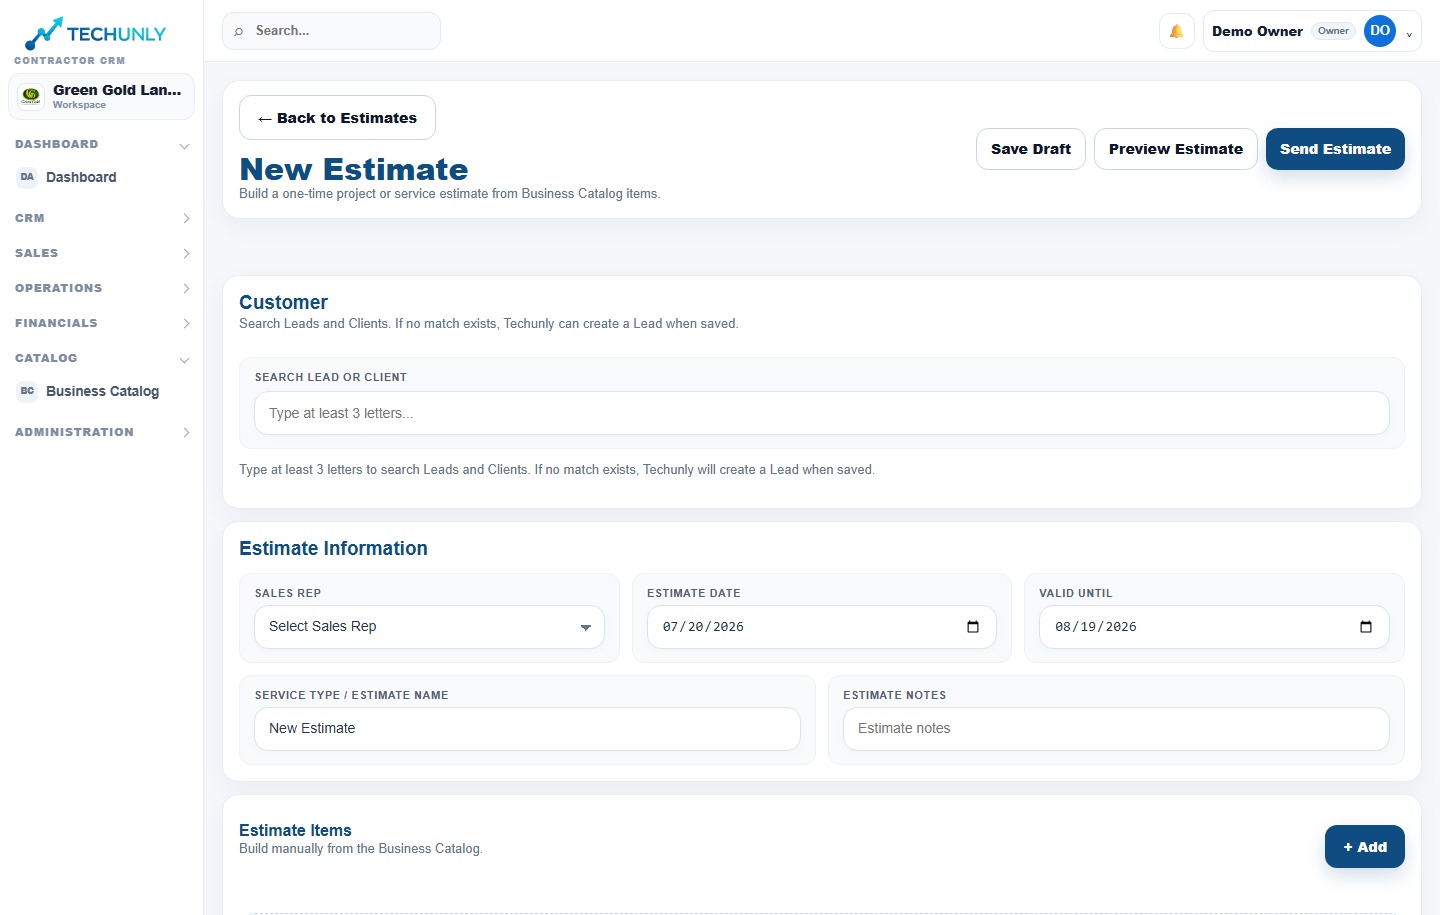
Task: Expand the Sales sidebar section
Action: (x=186, y=254)
